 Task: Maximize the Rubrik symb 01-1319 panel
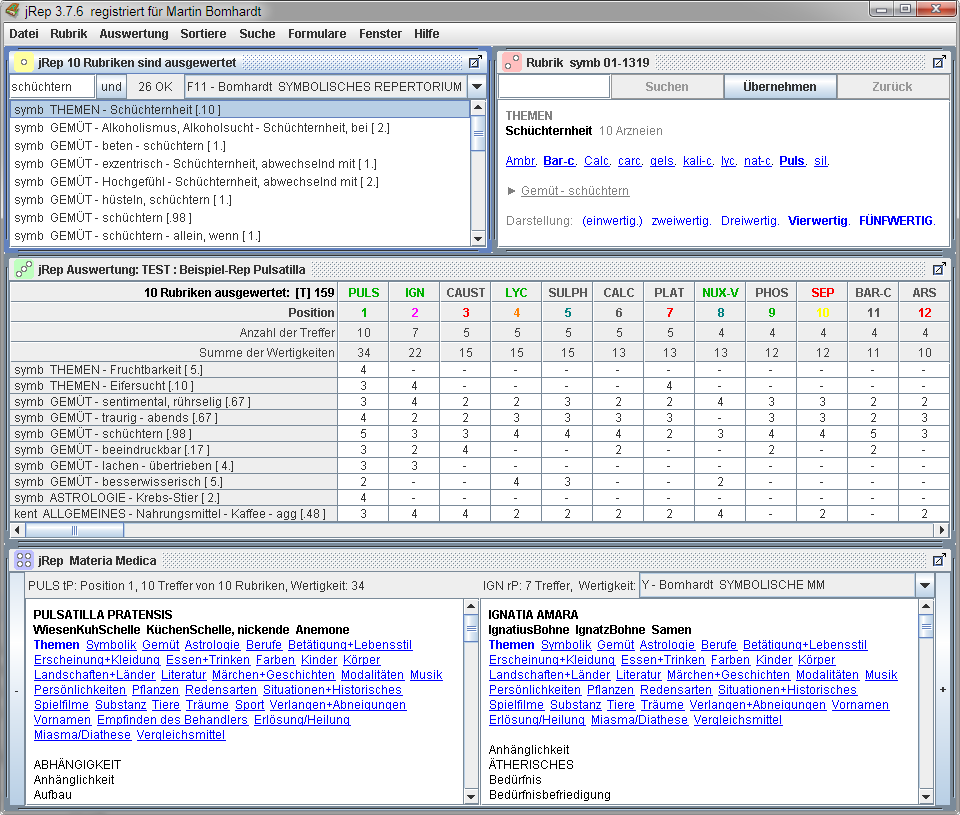tap(939, 62)
